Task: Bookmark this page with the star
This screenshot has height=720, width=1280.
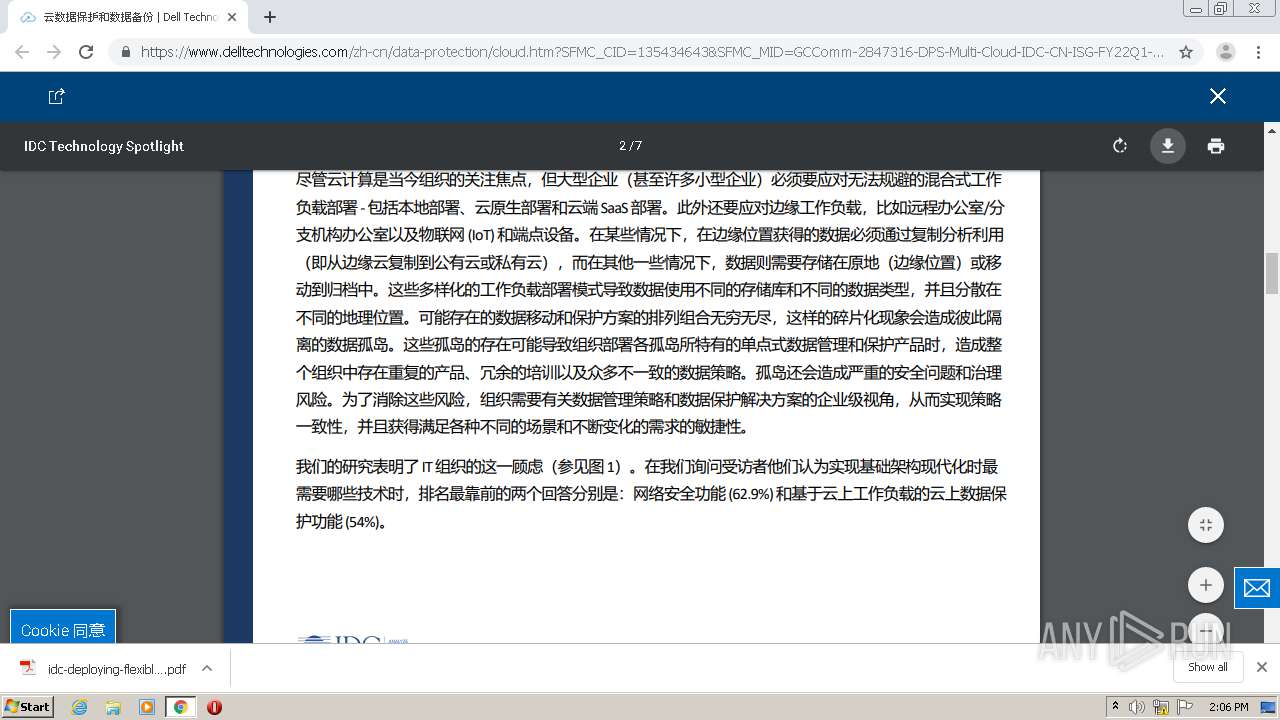Action: pyautogui.click(x=1186, y=52)
